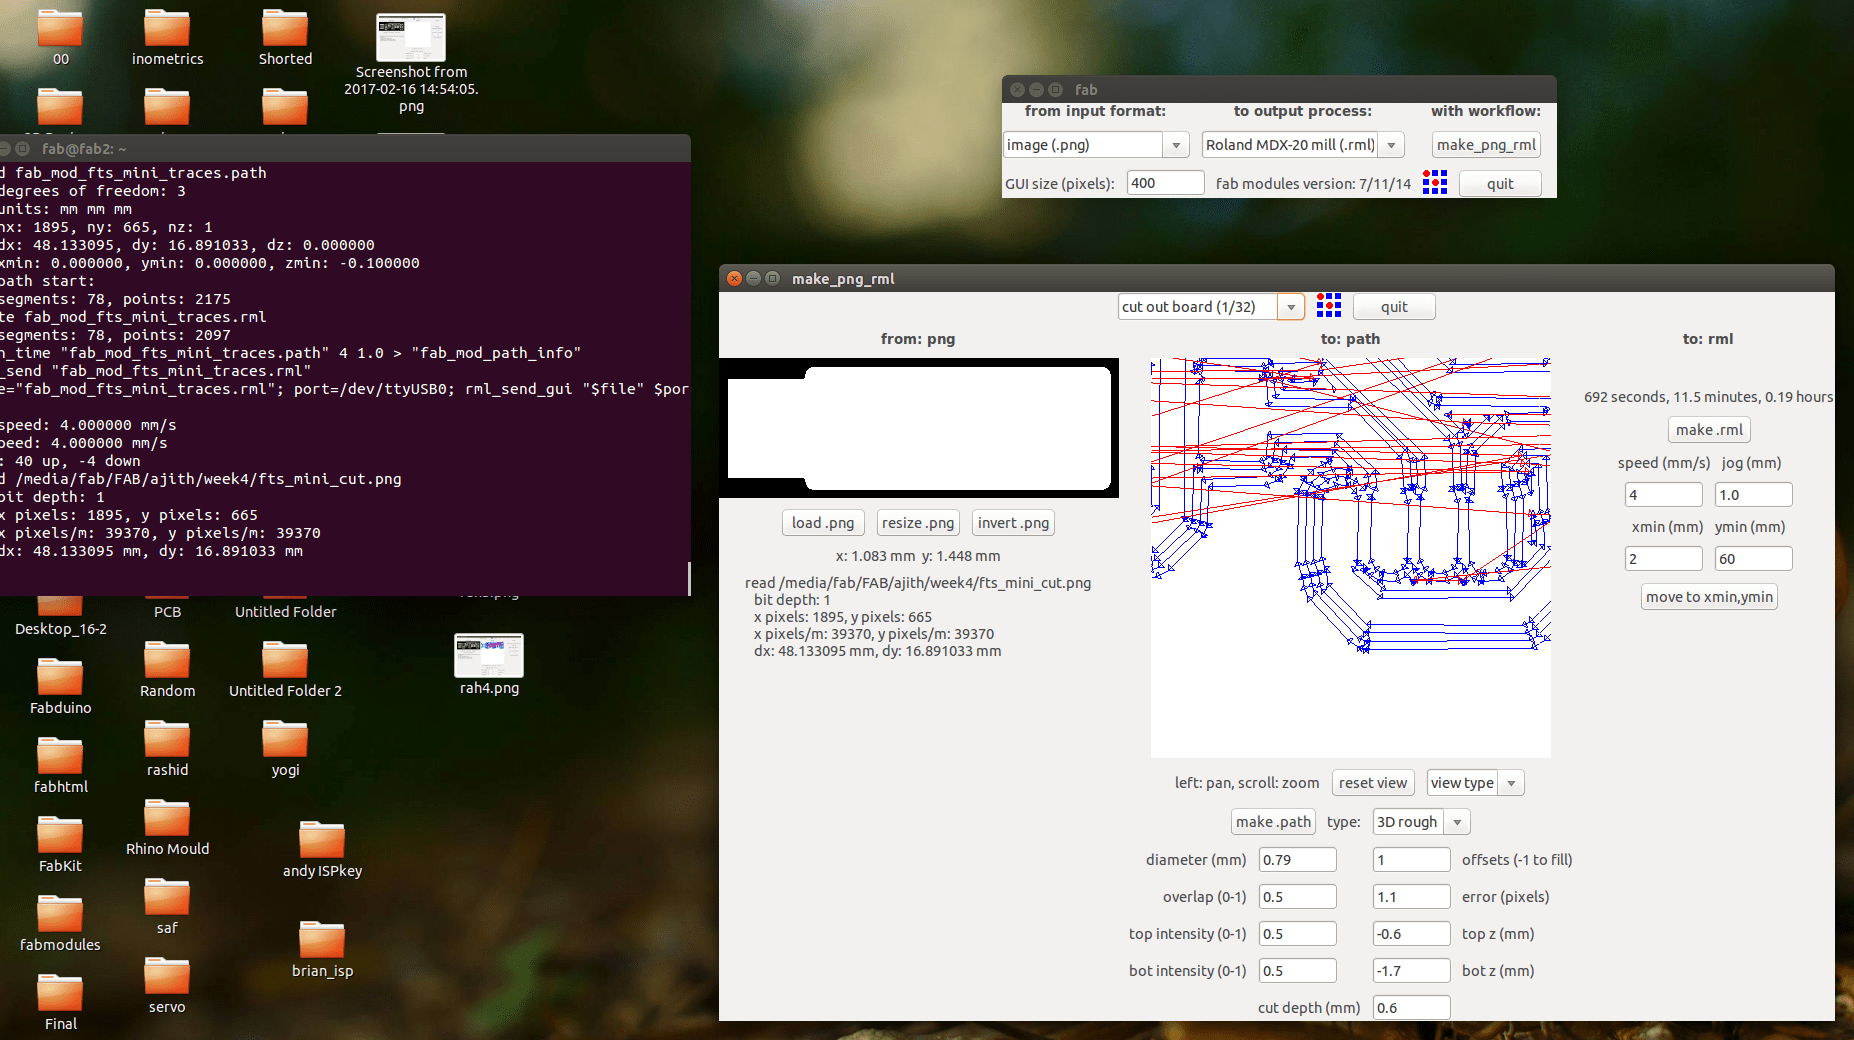Click quit in the make_png_rml window
This screenshot has width=1854, height=1040.
click(x=1394, y=307)
